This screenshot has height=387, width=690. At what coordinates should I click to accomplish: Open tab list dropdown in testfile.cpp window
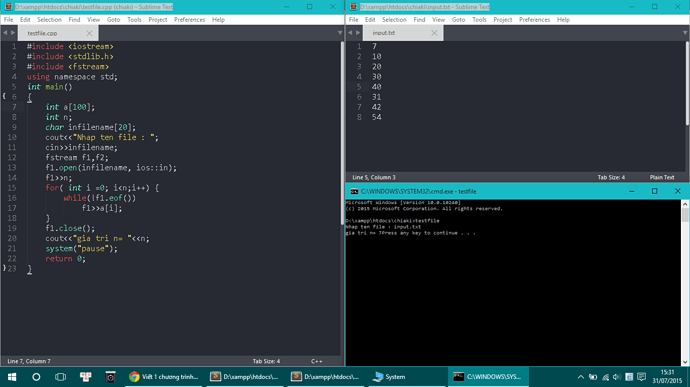(340, 33)
